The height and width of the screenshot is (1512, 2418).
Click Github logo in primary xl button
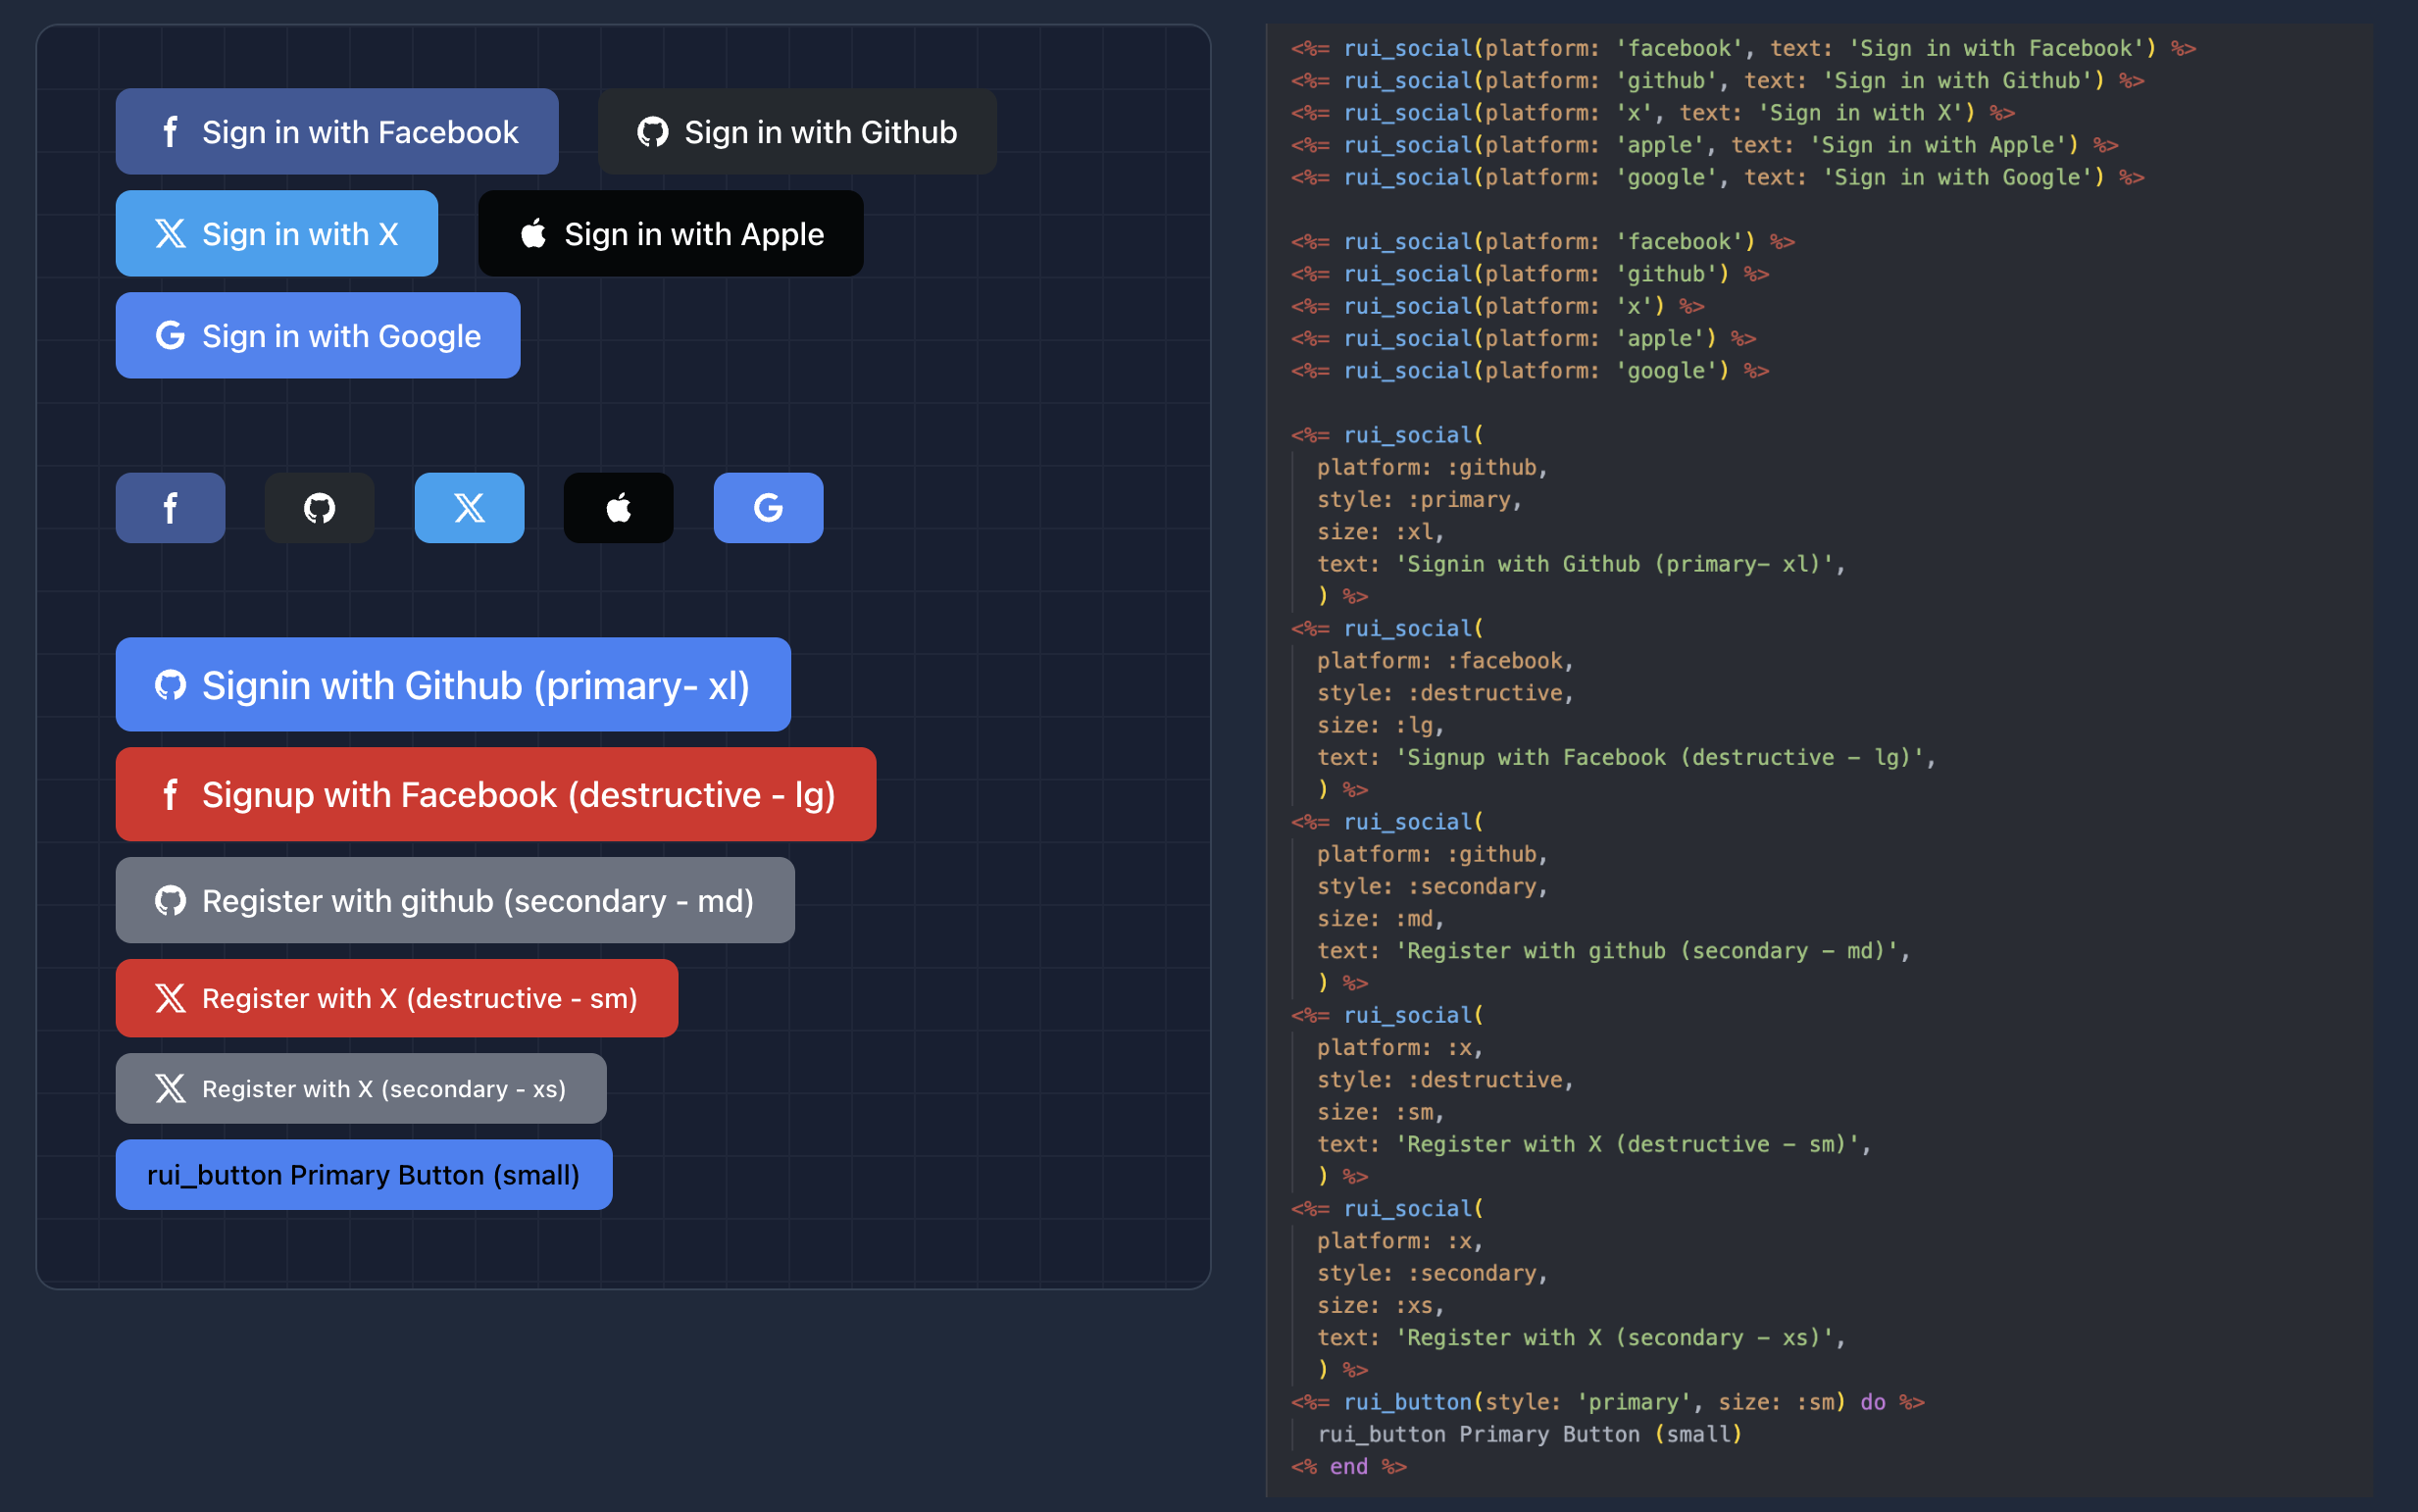click(171, 685)
